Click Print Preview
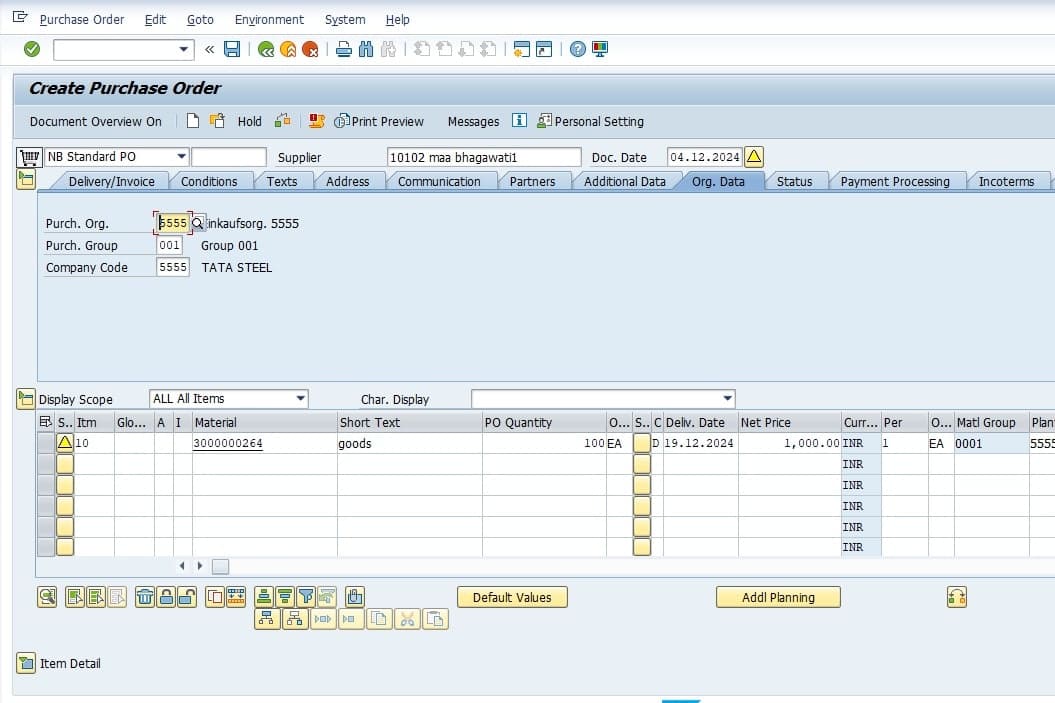 point(380,122)
